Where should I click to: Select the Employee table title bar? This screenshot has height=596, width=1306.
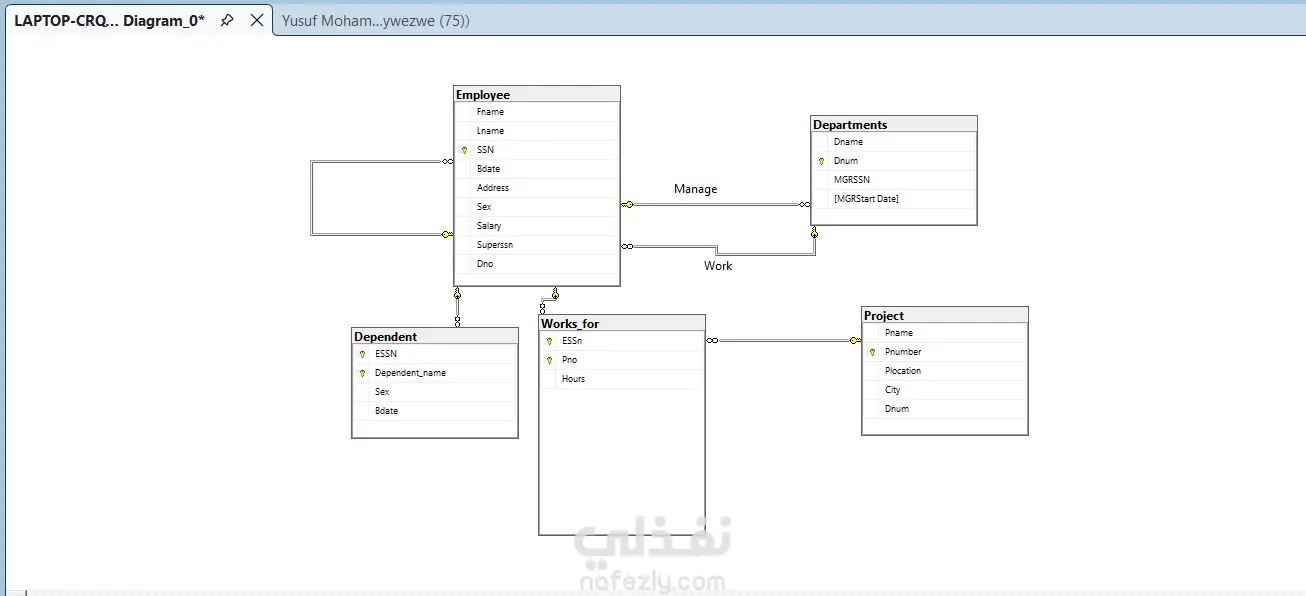coord(537,95)
